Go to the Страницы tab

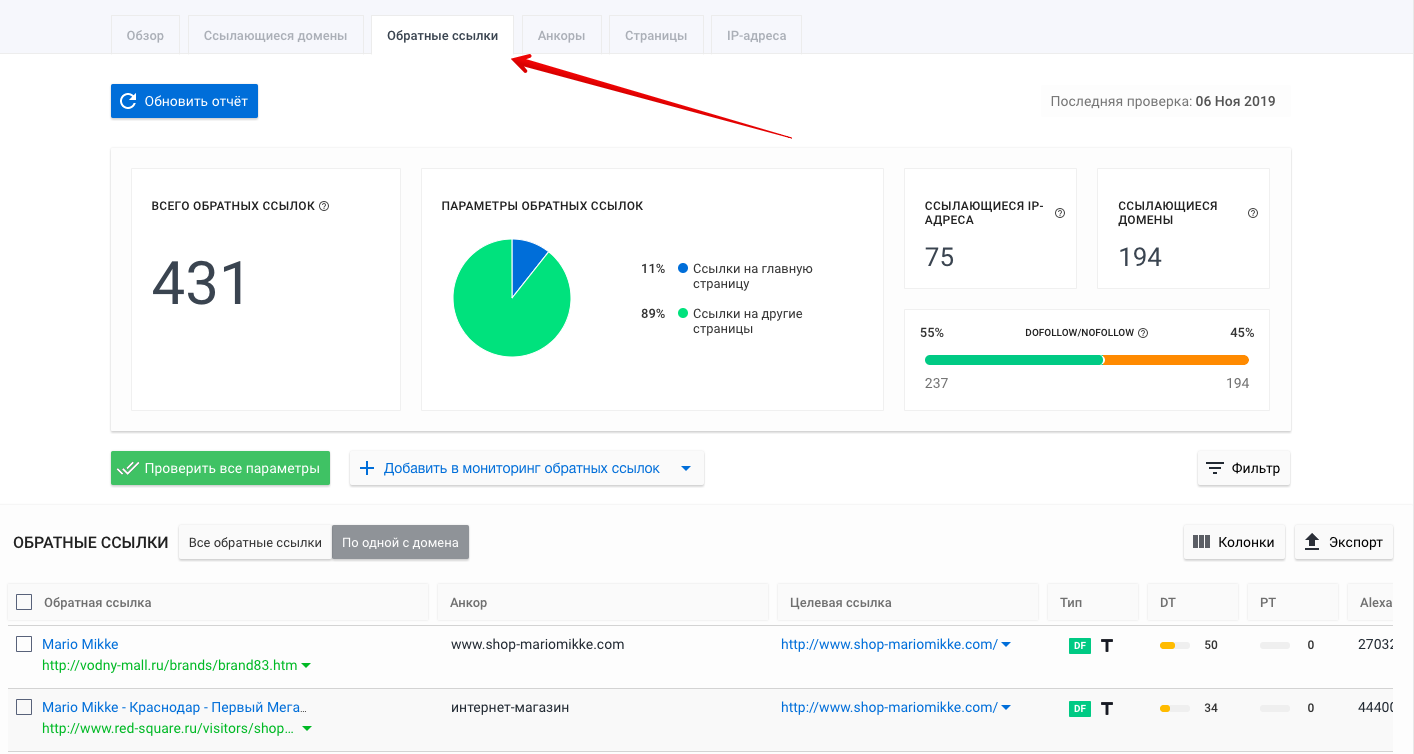(656, 35)
